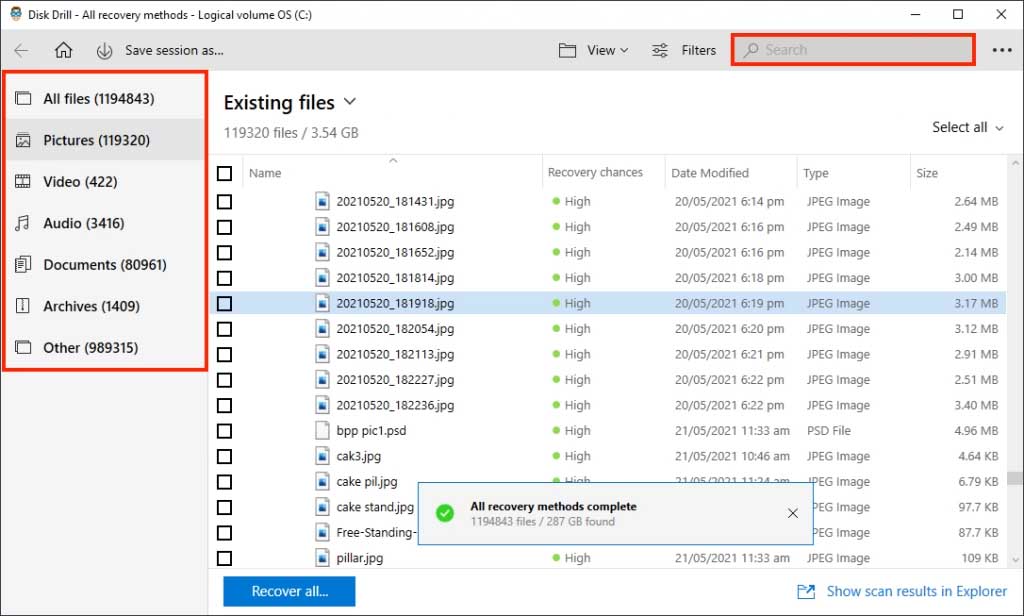
Task: Dismiss the recovery complete notification
Action: pos(792,513)
